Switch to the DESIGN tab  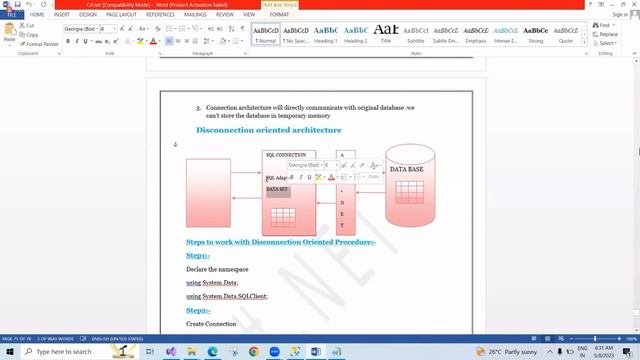pyautogui.click(x=88, y=15)
